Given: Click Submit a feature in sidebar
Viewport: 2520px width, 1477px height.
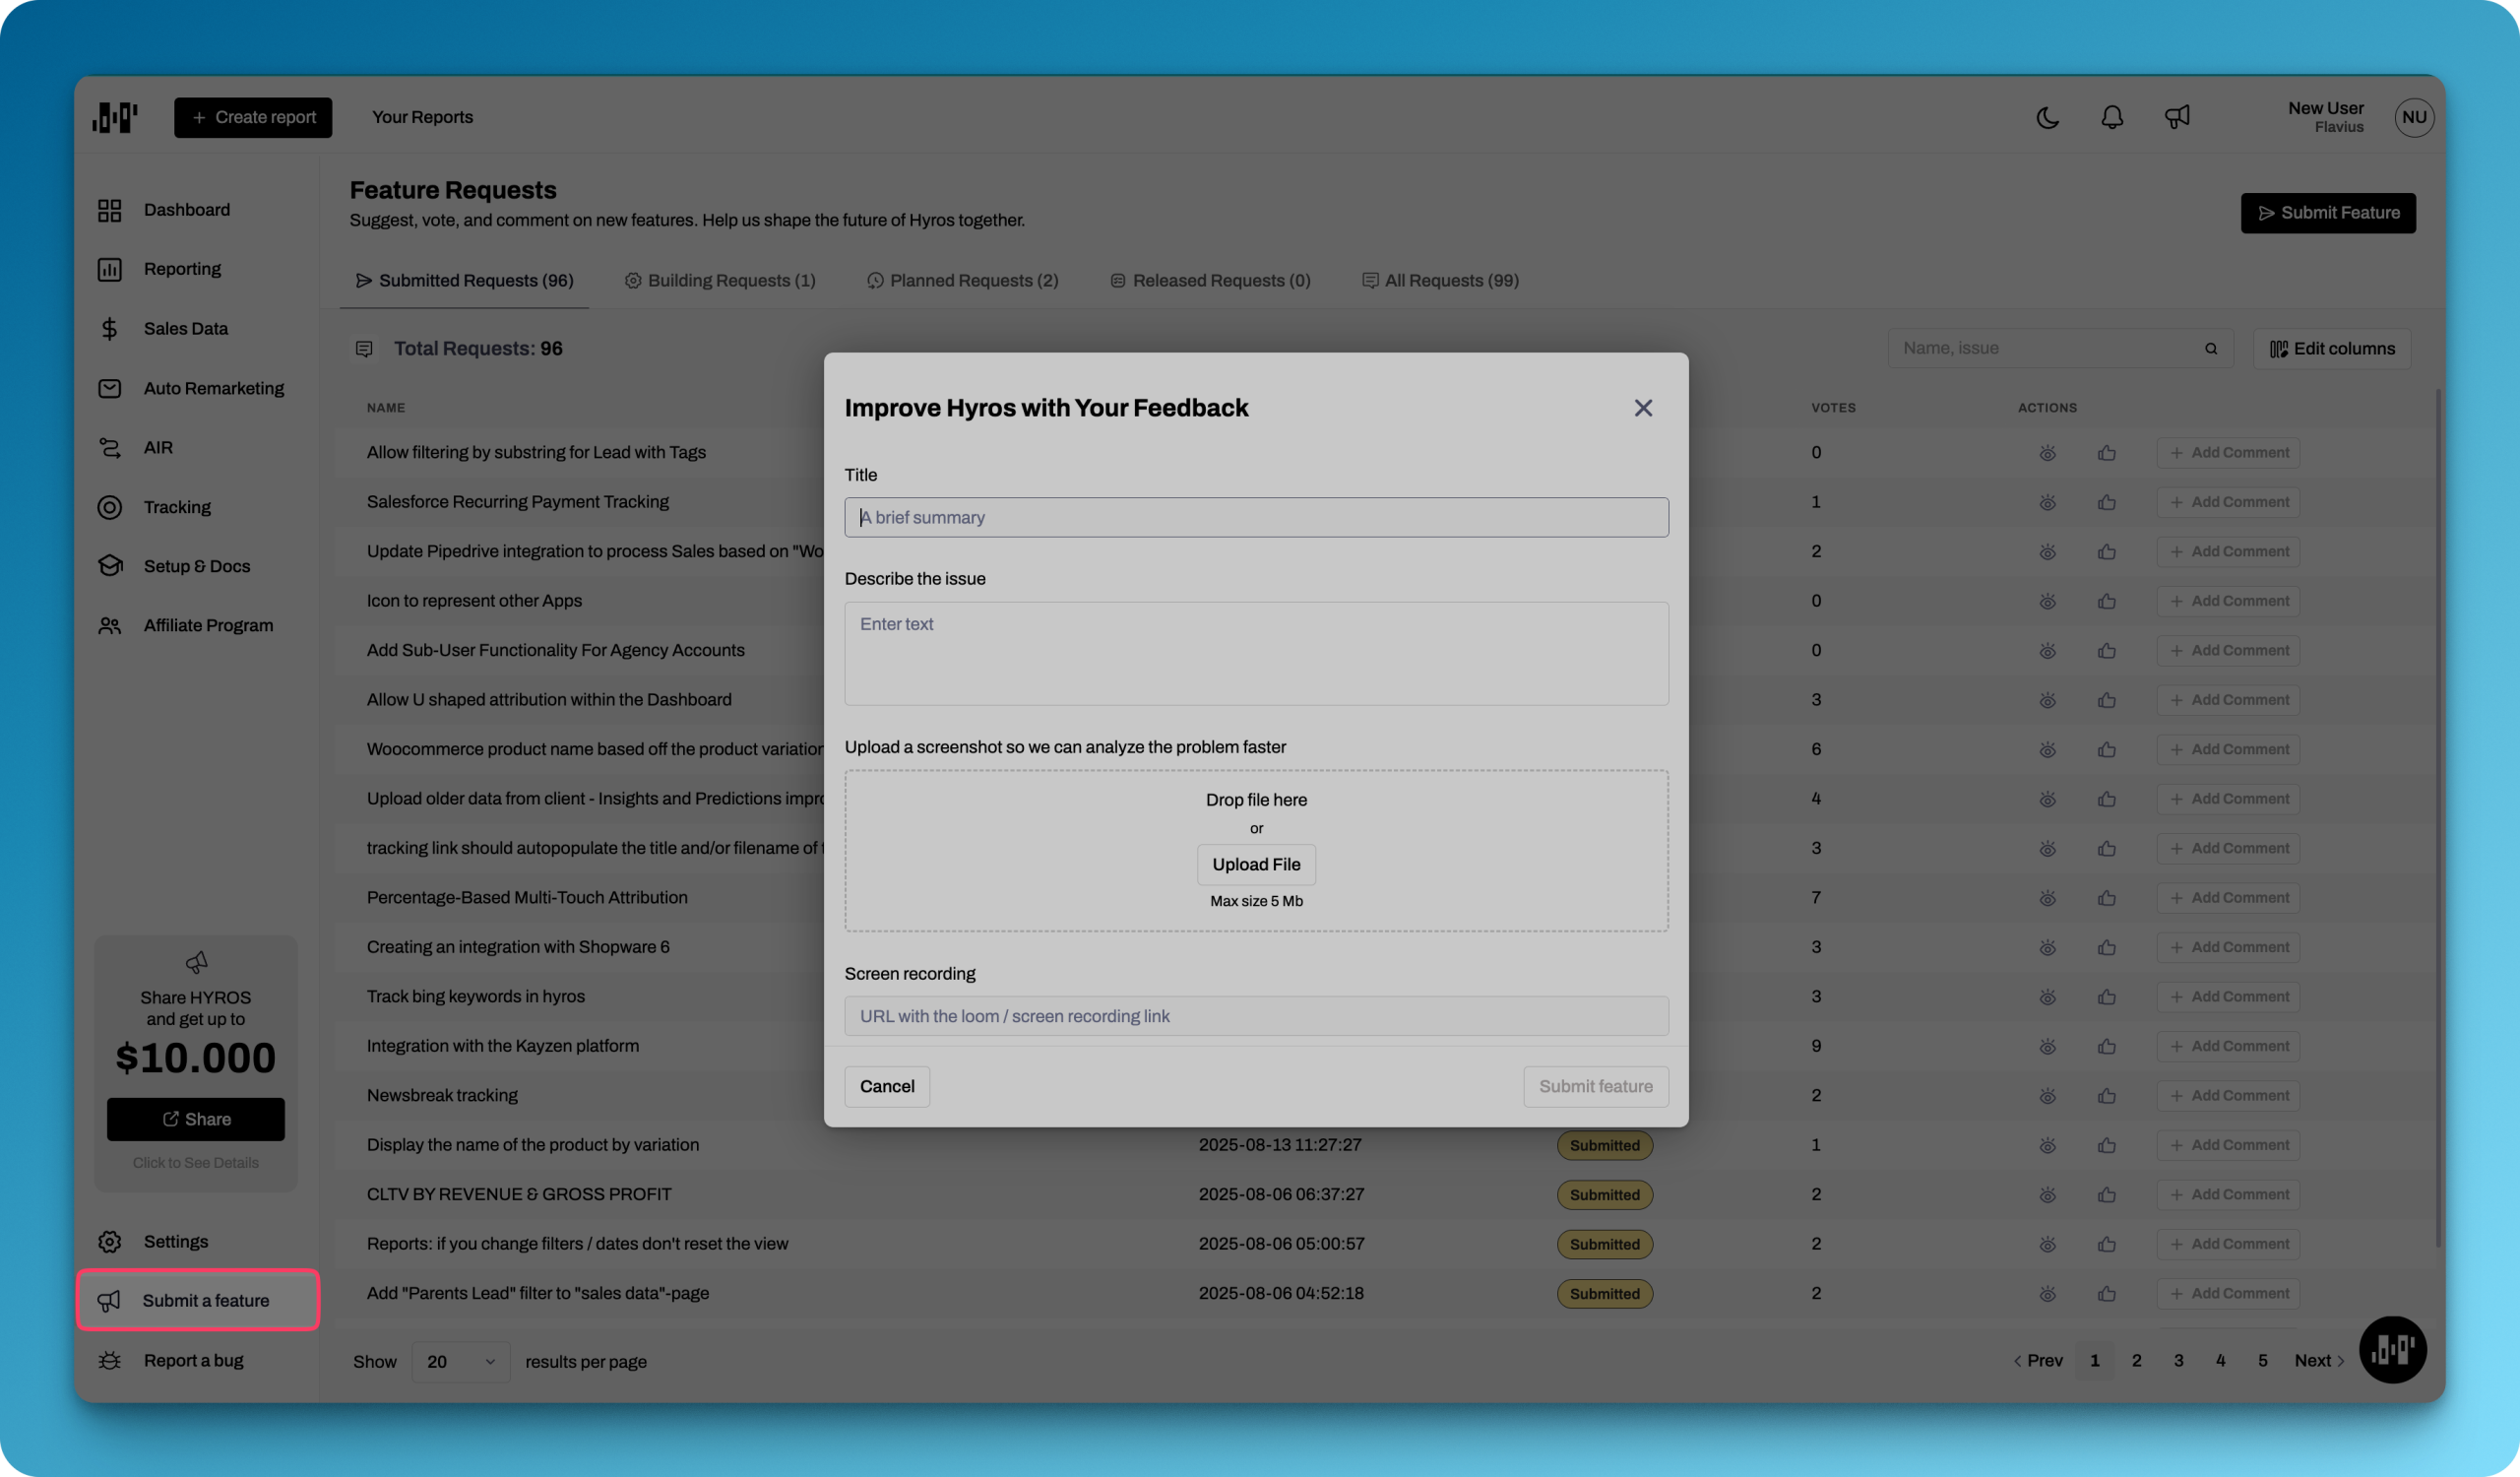Looking at the screenshot, I should tap(198, 1301).
